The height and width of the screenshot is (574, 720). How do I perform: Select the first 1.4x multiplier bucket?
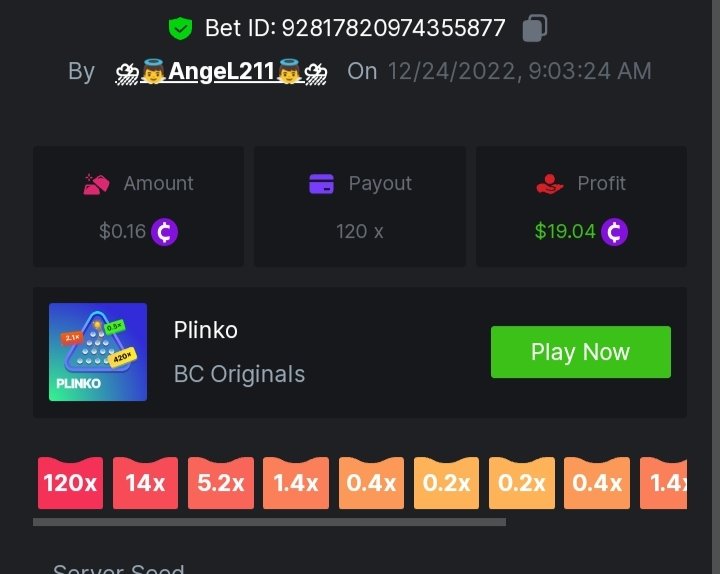tap(296, 483)
